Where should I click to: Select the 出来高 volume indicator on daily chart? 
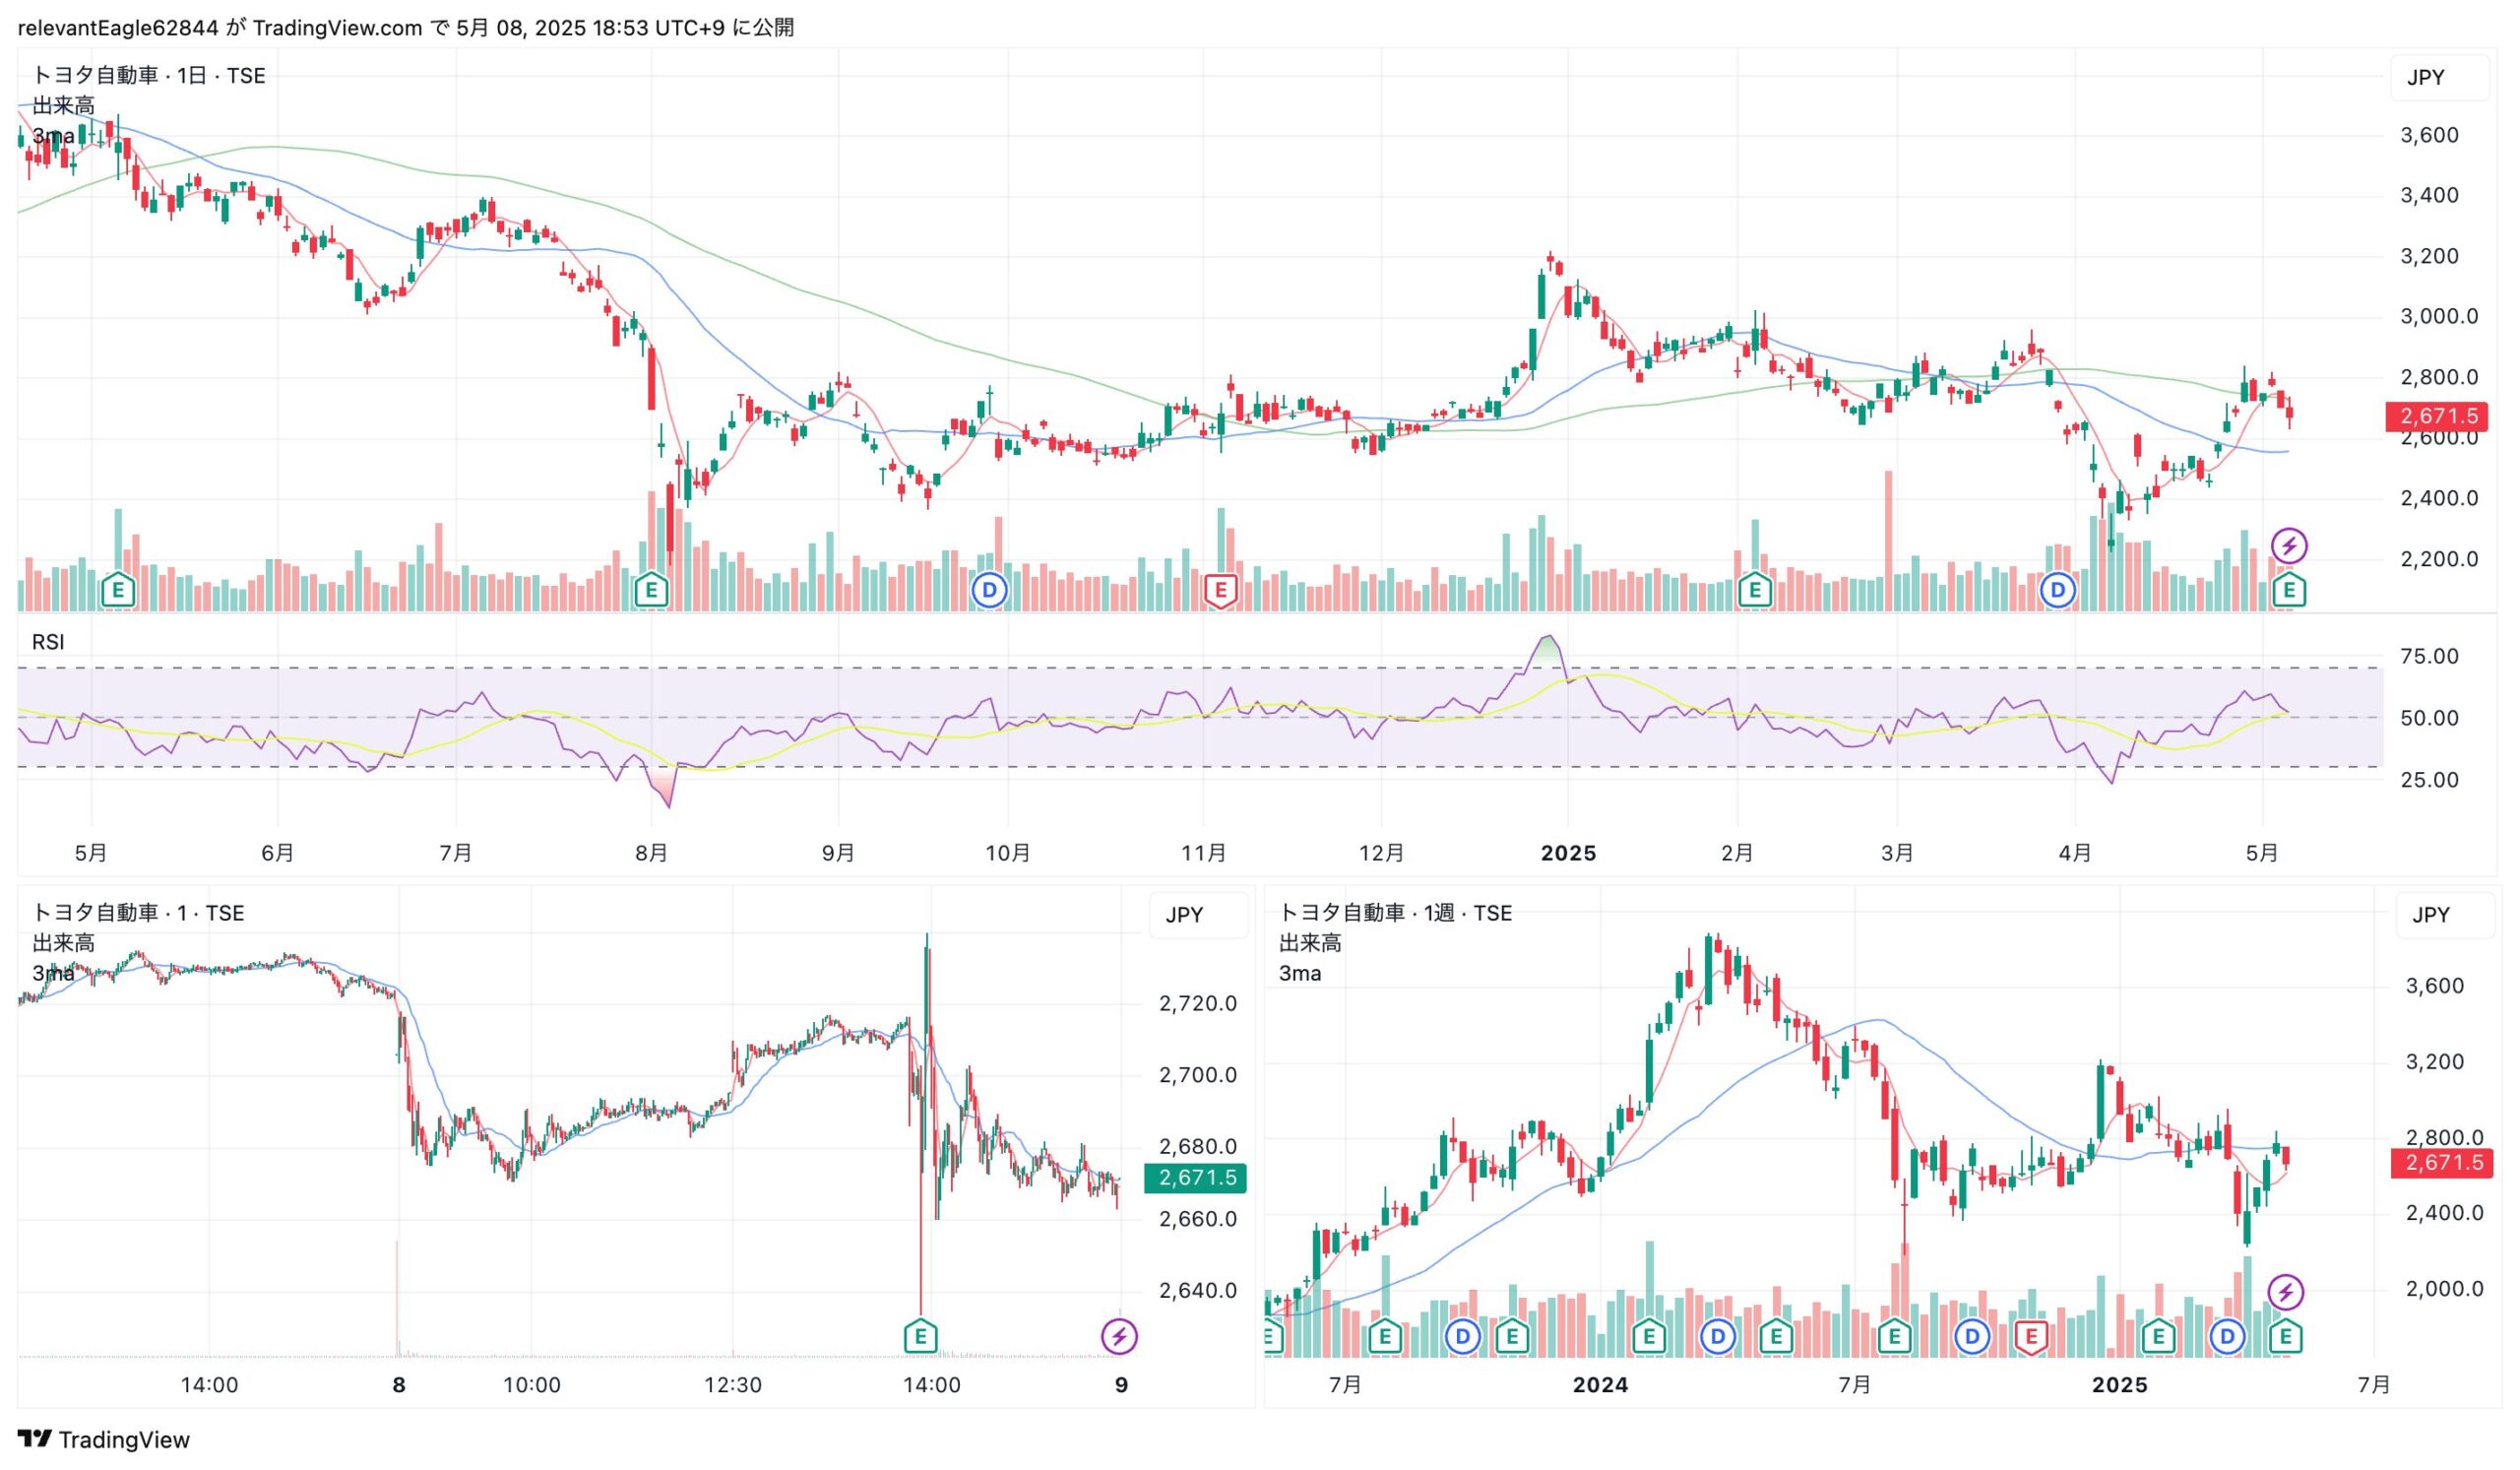[64, 106]
